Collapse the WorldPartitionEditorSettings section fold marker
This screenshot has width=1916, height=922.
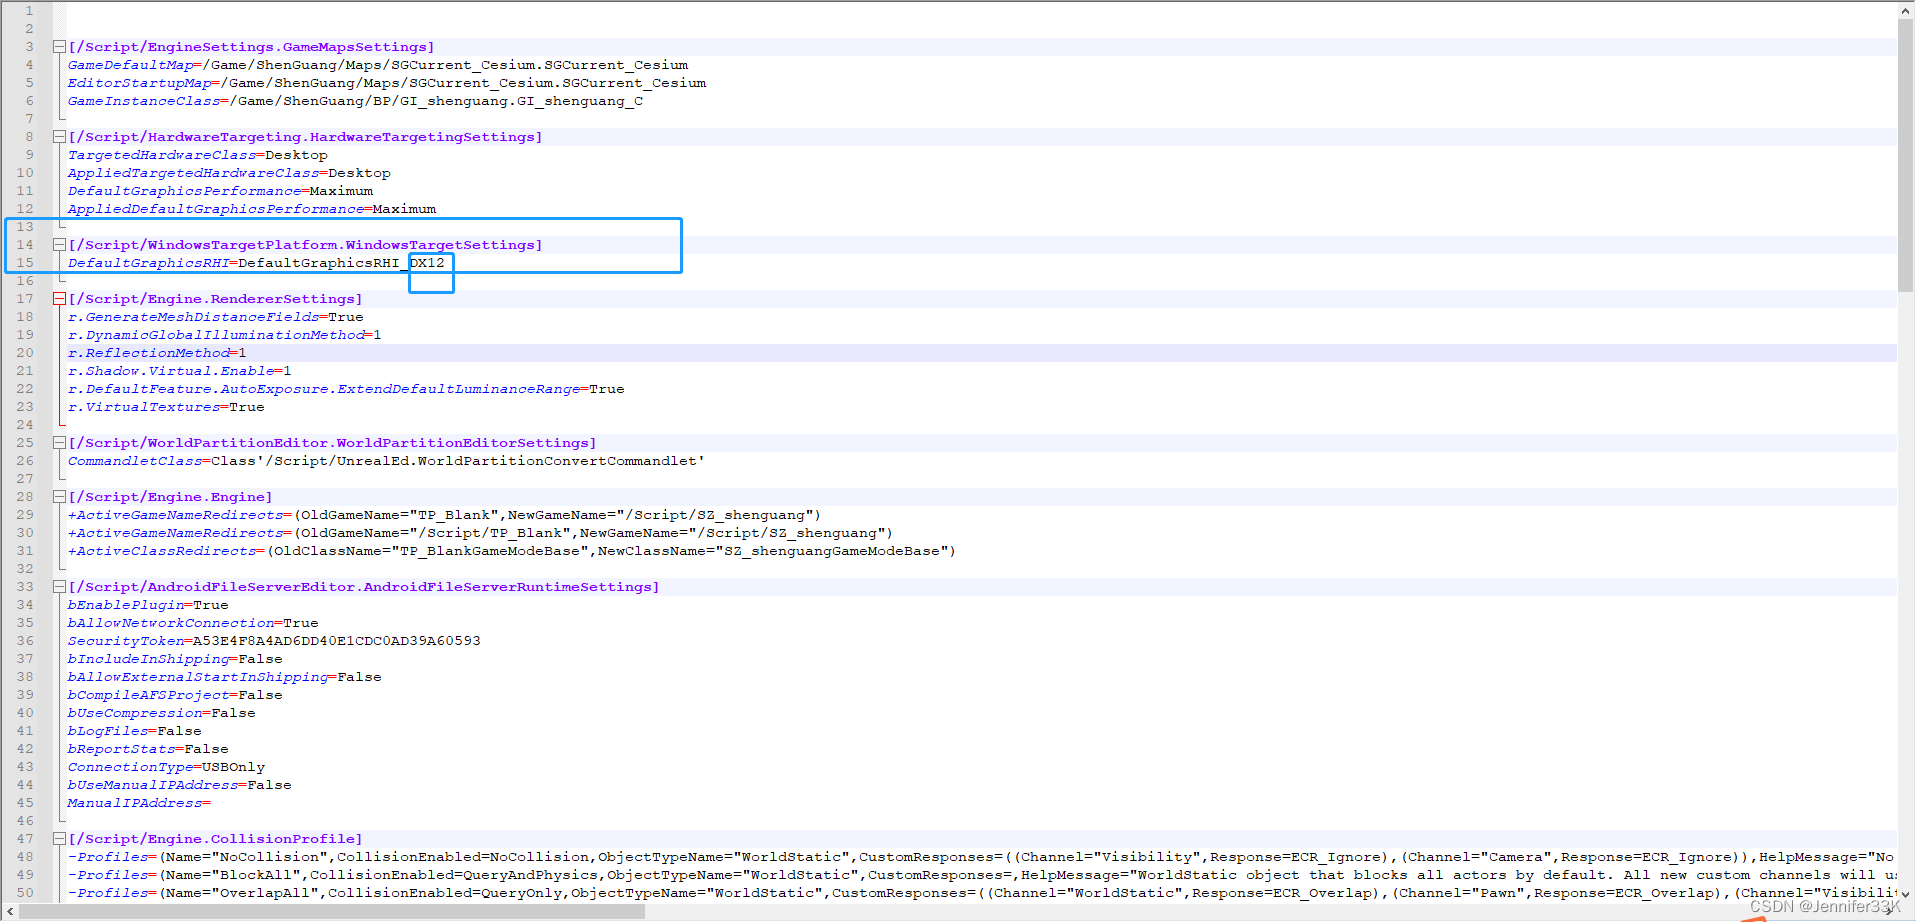tap(59, 442)
